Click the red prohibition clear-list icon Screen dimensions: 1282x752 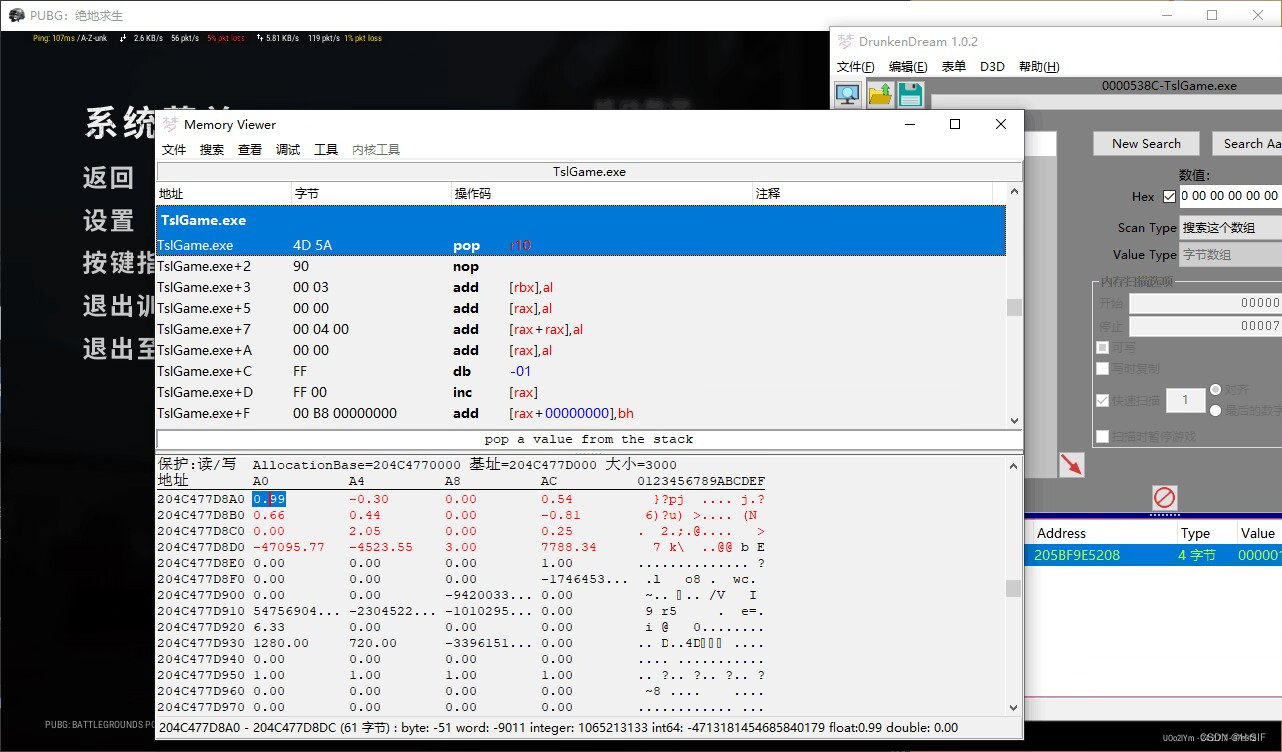click(x=1164, y=497)
